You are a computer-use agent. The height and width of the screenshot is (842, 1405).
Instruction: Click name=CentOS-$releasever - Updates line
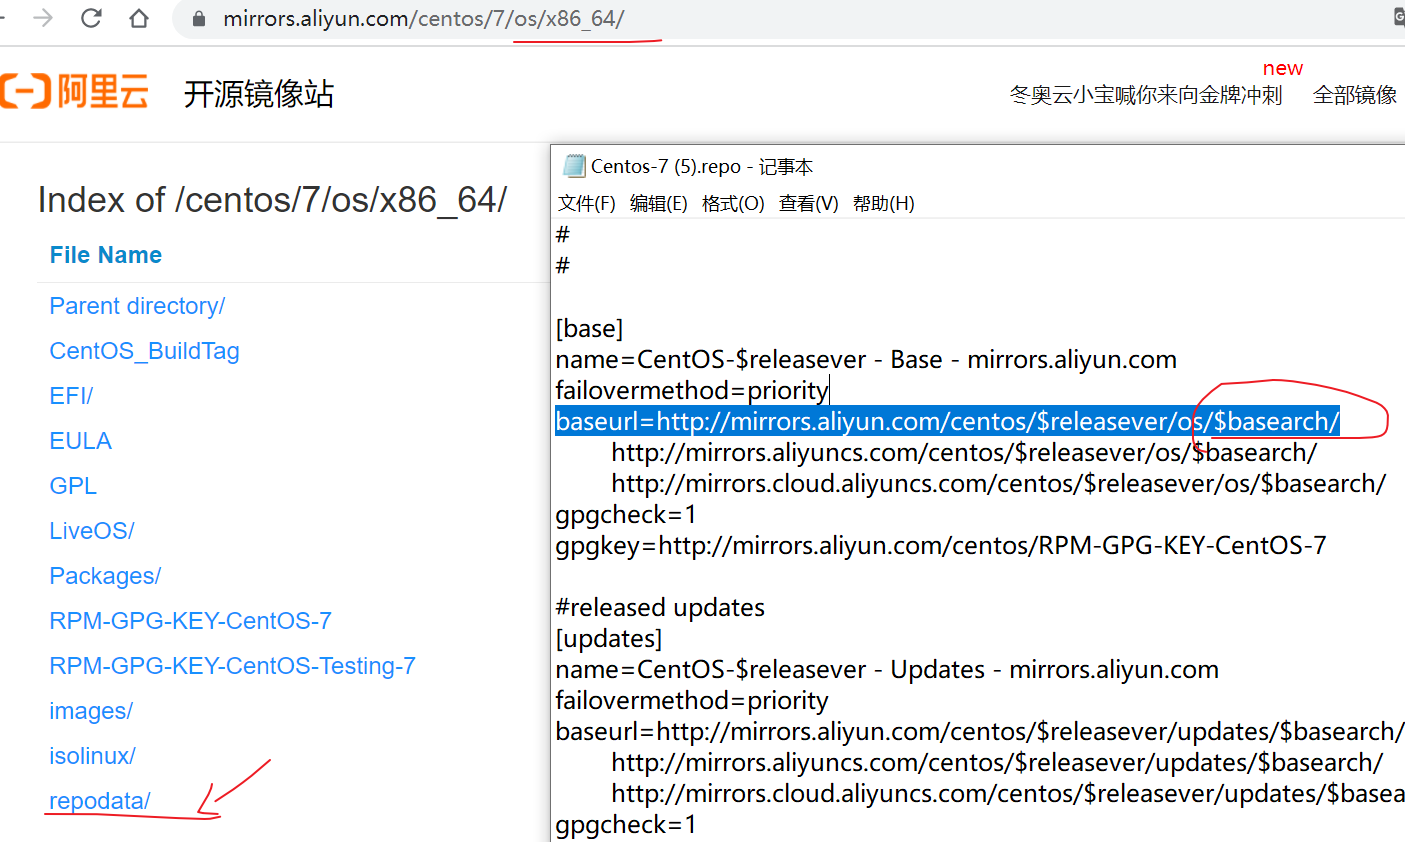tap(887, 669)
